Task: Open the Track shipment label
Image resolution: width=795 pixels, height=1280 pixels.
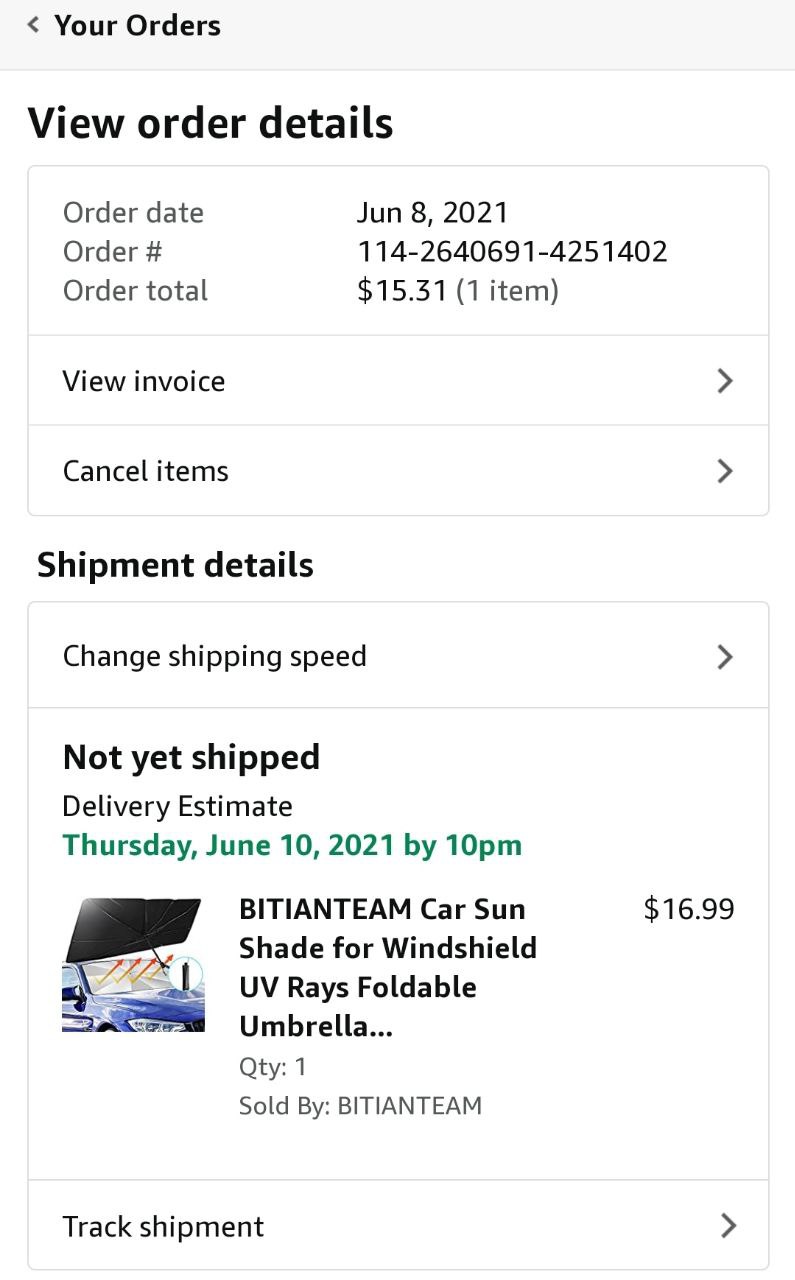Action: pos(163,1227)
